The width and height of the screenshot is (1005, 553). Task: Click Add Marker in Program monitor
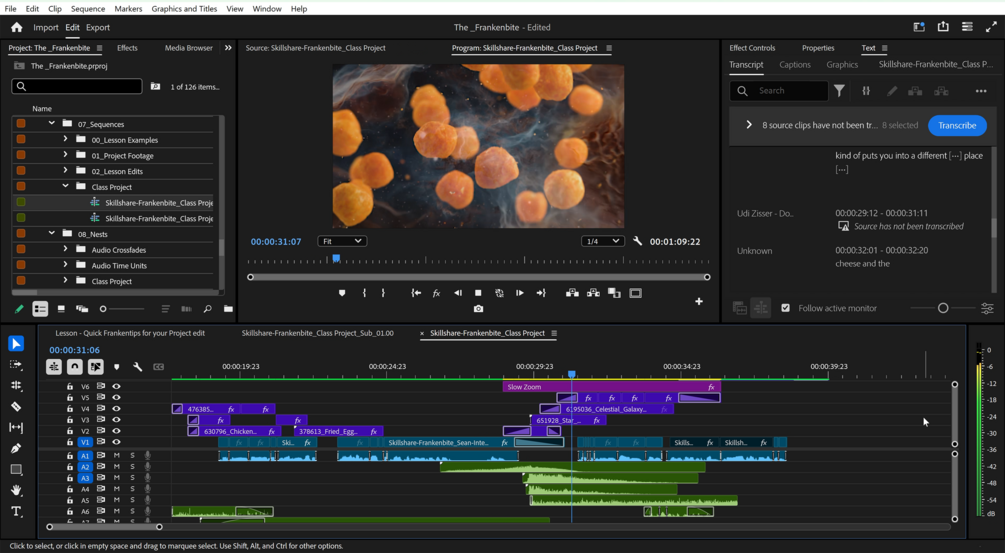(342, 293)
